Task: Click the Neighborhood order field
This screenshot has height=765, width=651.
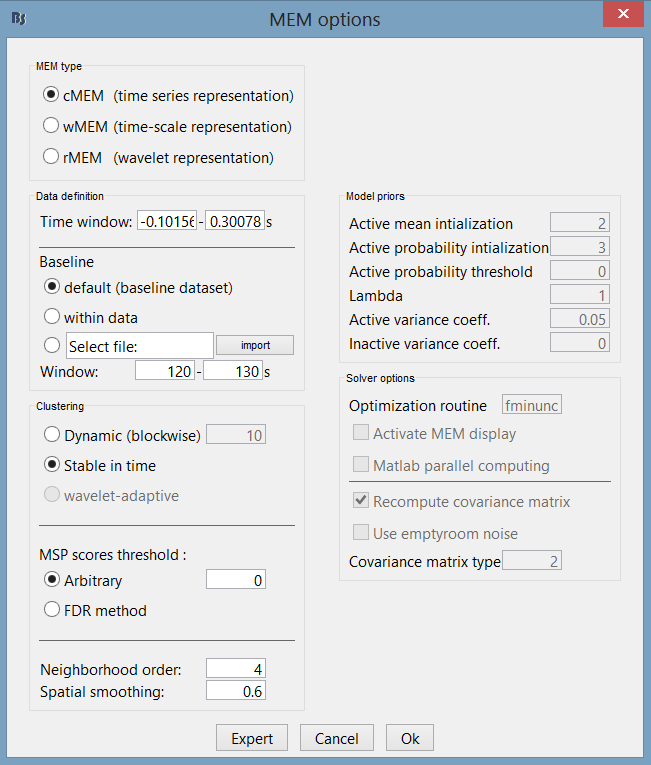Action: coord(236,669)
